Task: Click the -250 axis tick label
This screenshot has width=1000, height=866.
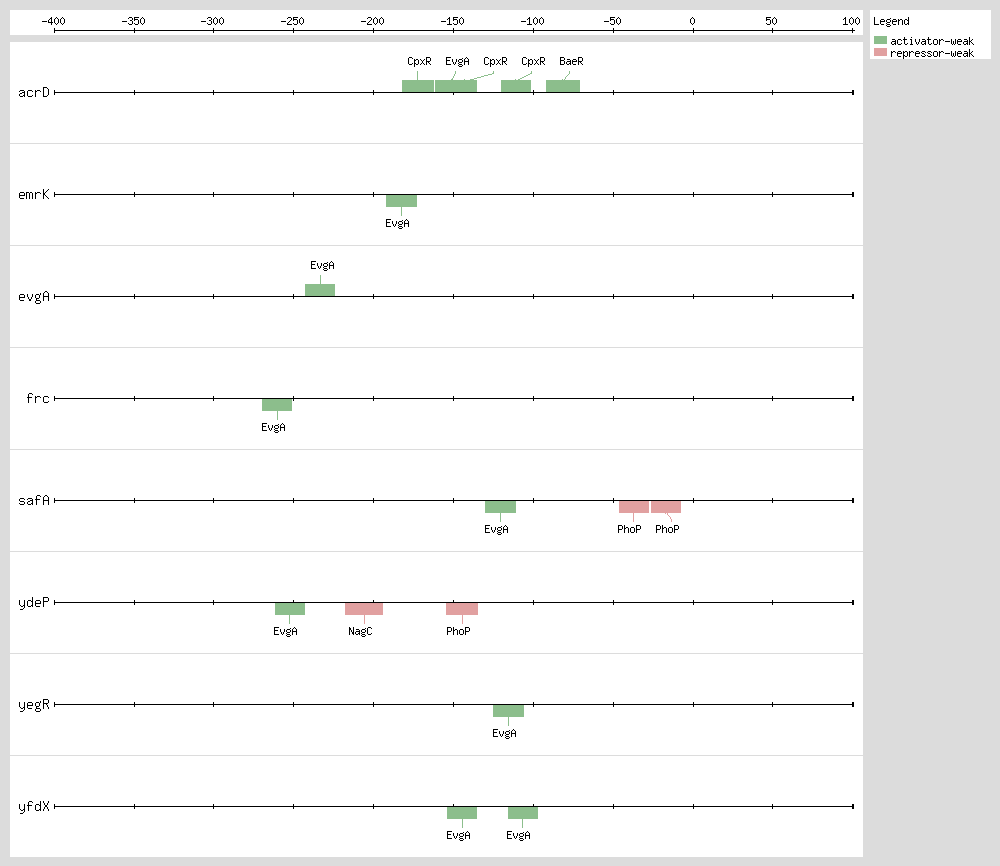Action: [x=293, y=21]
